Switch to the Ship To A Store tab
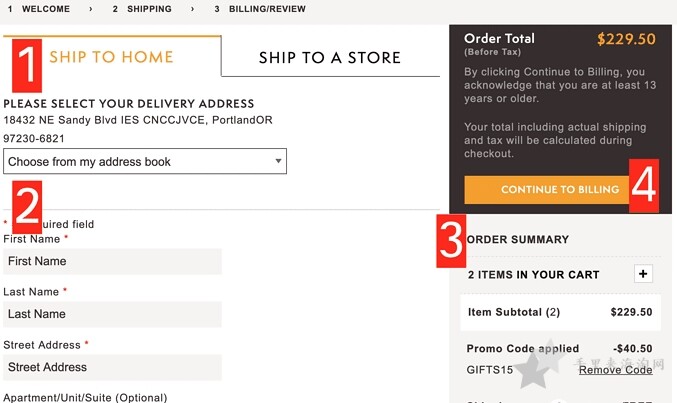The width and height of the screenshot is (677, 403). 330,58
